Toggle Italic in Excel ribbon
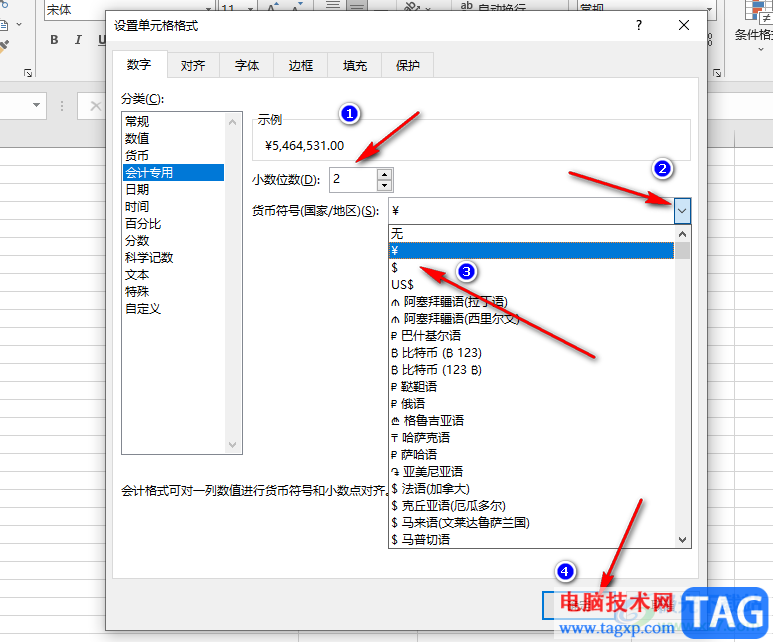Screen dimensions: 773x642 tap(78, 40)
